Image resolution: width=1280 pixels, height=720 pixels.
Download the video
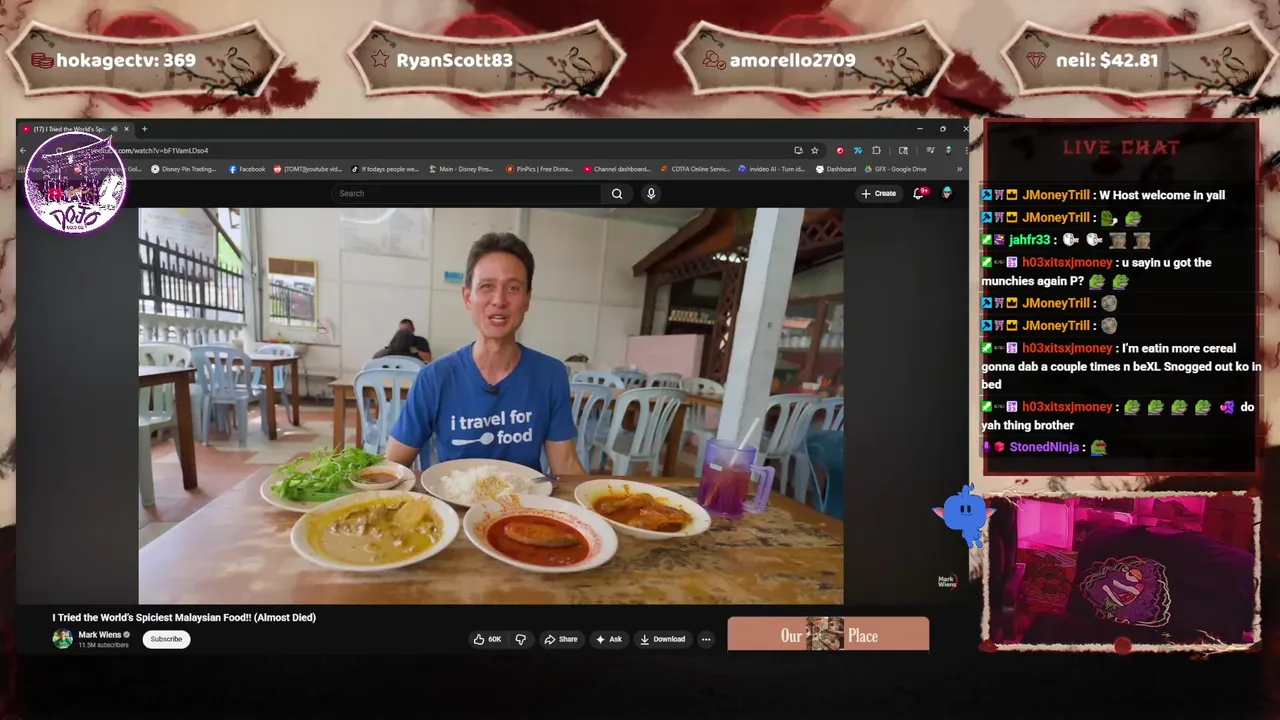pos(663,639)
